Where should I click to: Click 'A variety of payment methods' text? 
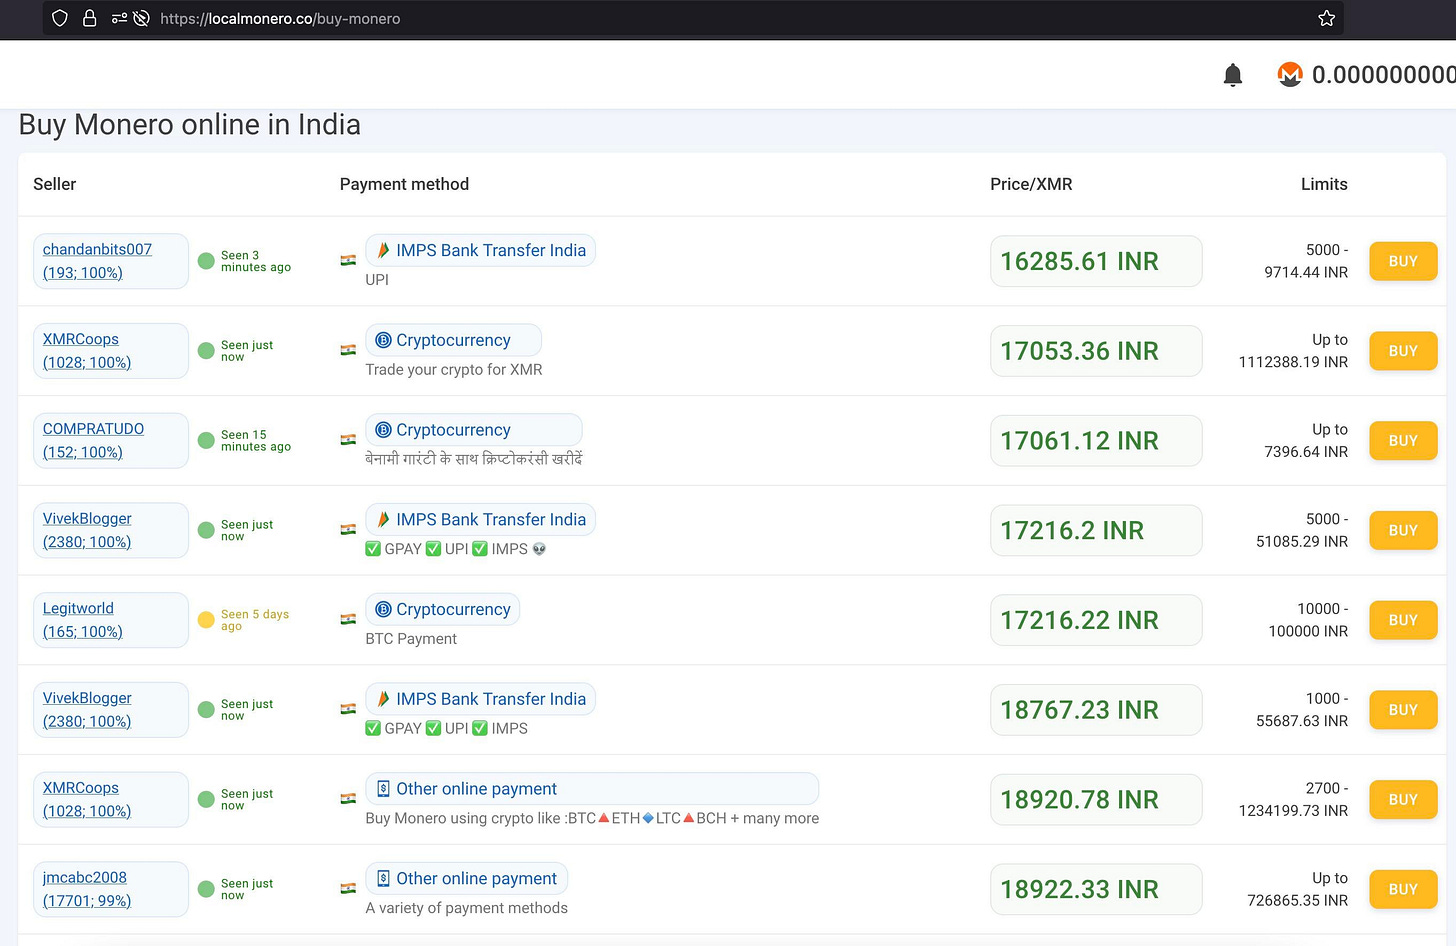(x=467, y=908)
